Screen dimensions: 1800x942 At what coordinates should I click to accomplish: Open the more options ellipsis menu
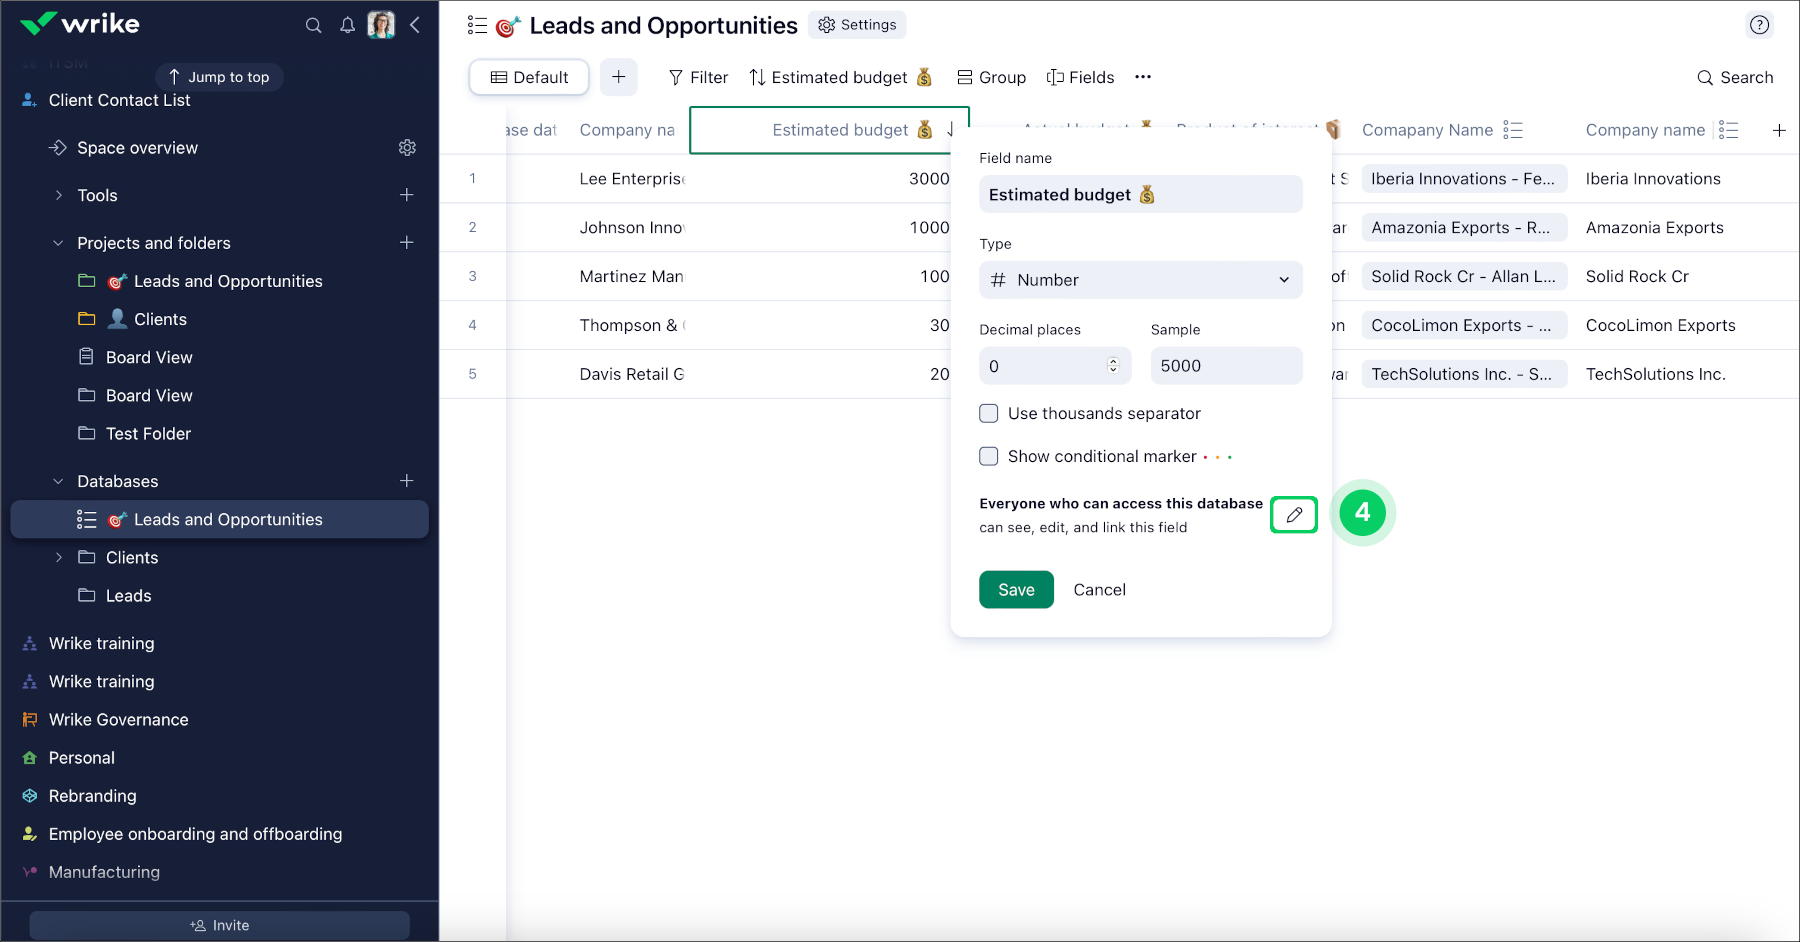1142,77
